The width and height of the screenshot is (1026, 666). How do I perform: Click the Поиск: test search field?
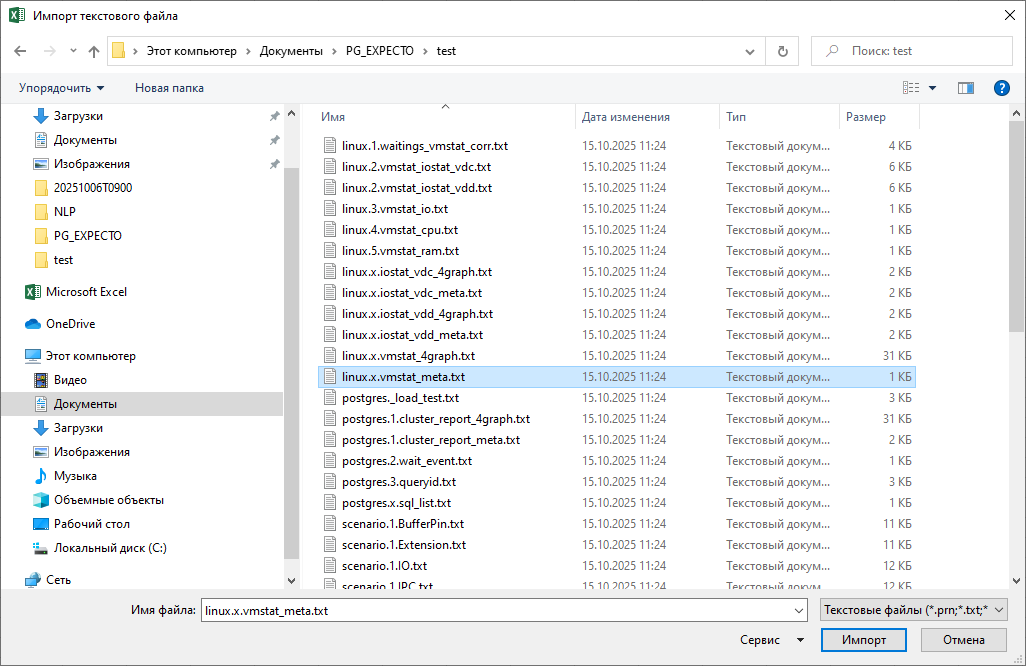pyautogui.click(x=911, y=51)
